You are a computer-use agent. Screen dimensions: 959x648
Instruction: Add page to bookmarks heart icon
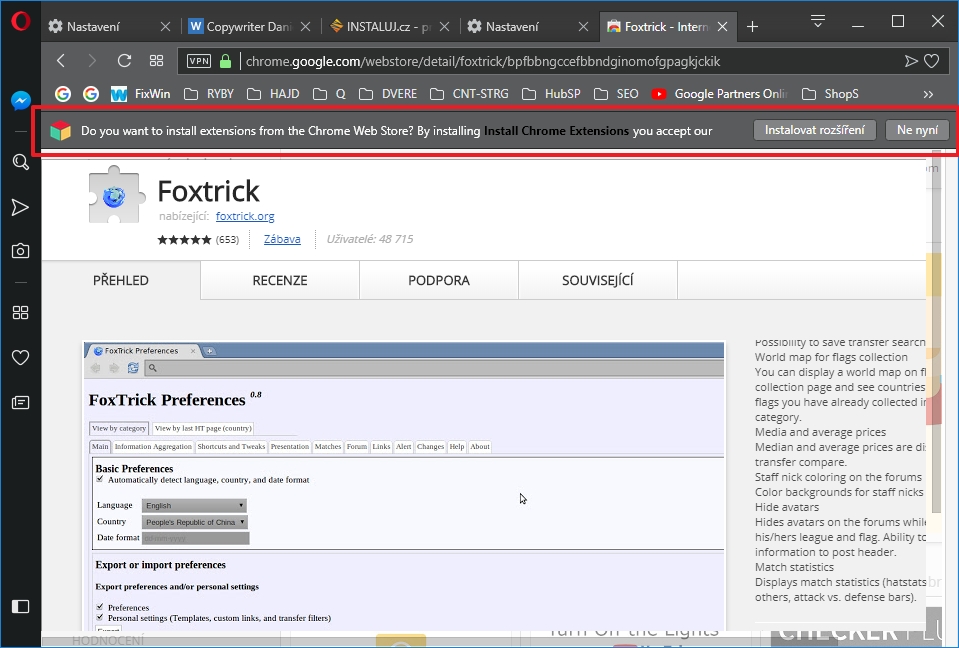931,61
